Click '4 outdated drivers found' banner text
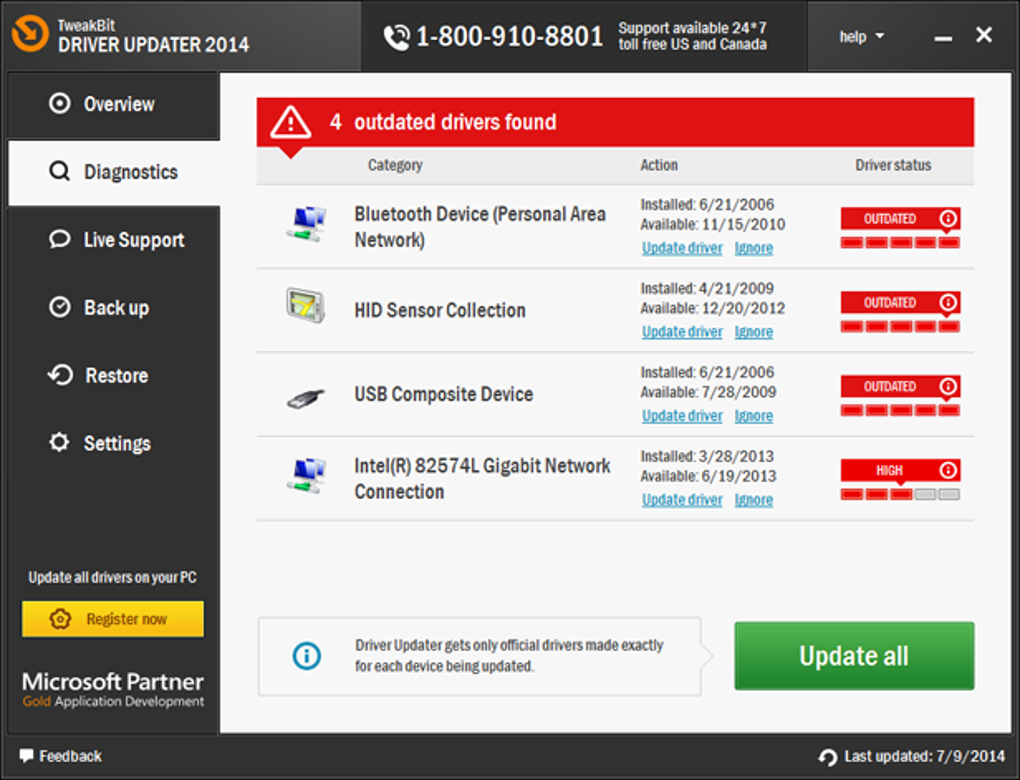The width and height of the screenshot is (1020, 780). 442,122
